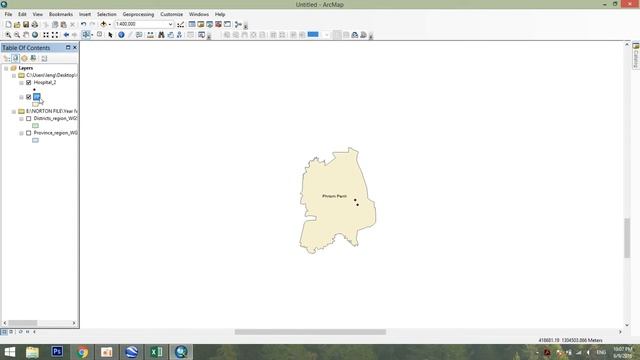The image size is (640, 360).
Task: Refresh the map display
Action: coord(20,332)
